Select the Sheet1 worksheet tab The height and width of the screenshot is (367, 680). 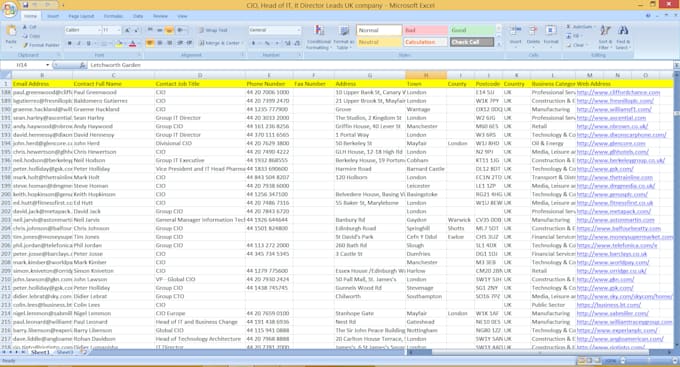coord(40,352)
